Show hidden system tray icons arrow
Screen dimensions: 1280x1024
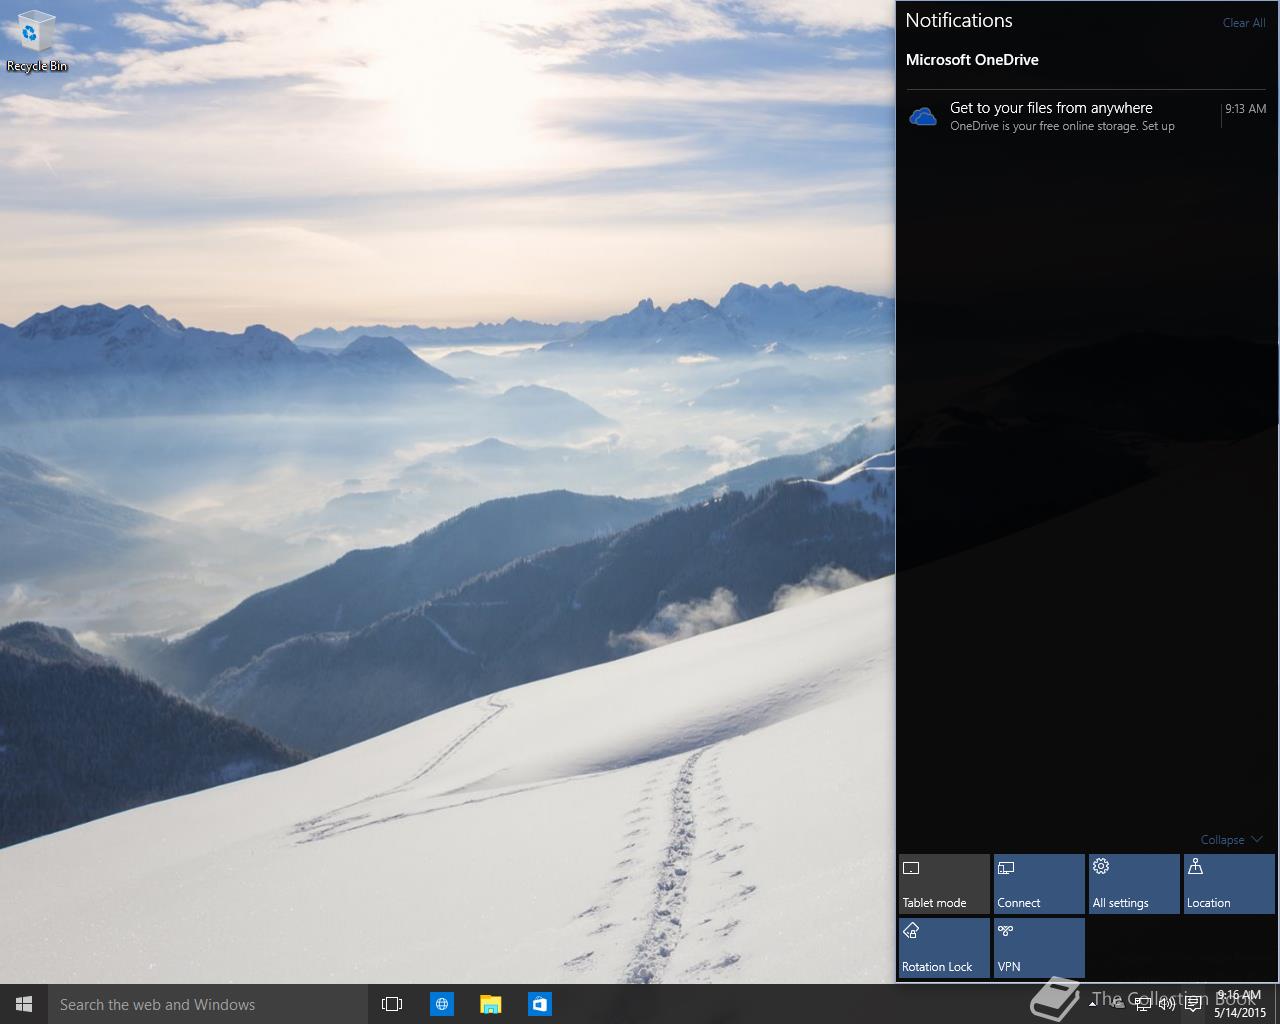tap(1093, 1003)
